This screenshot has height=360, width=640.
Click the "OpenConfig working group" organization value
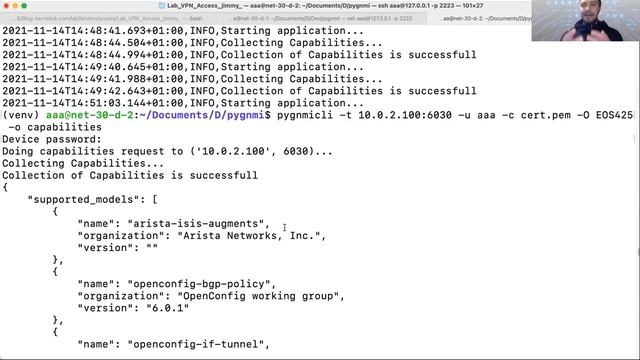(258, 296)
